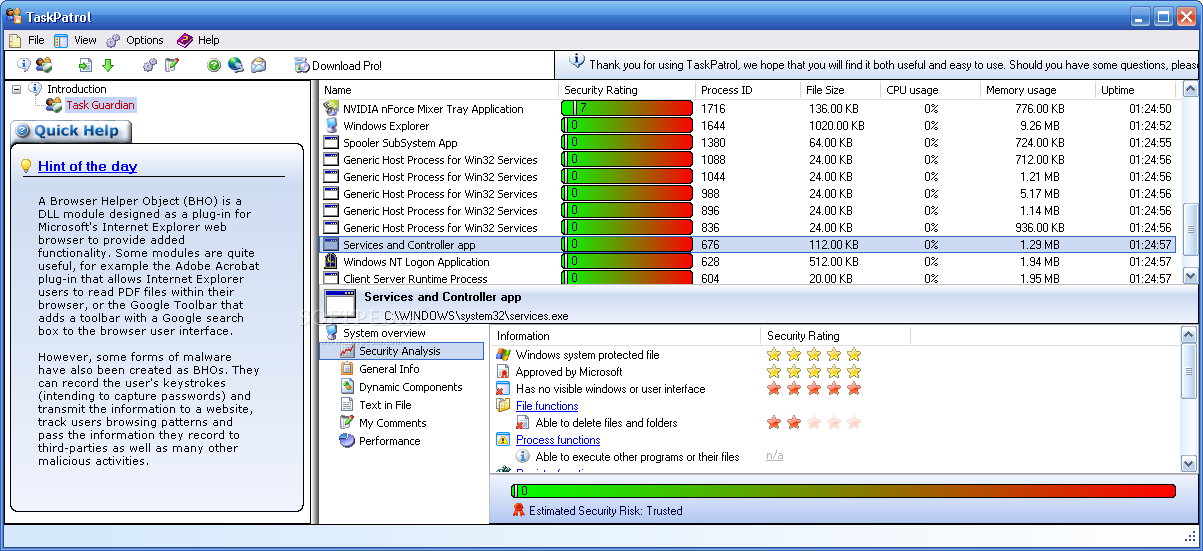Click process list scrollbar down arrow

pyautogui.click(x=1190, y=275)
